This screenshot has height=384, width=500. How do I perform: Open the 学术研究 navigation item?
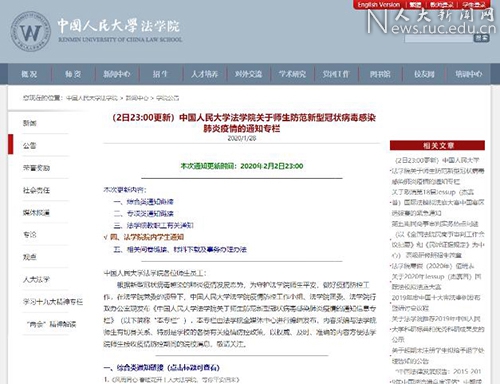click(x=292, y=74)
